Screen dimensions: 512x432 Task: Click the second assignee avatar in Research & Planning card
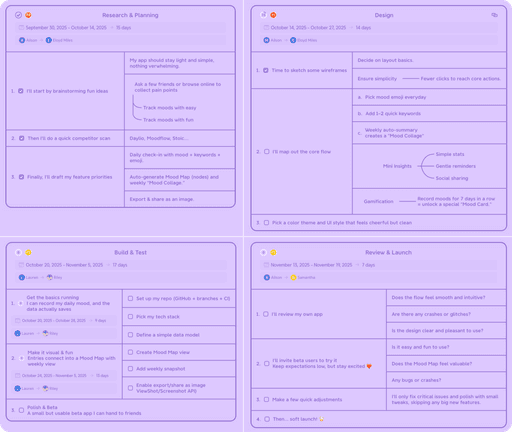49,40
